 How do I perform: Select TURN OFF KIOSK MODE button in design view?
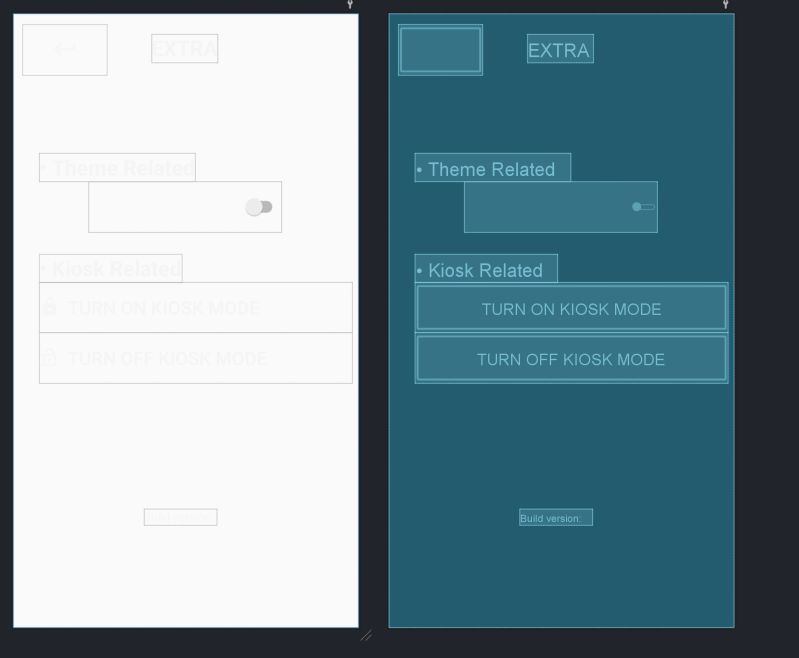click(196, 358)
